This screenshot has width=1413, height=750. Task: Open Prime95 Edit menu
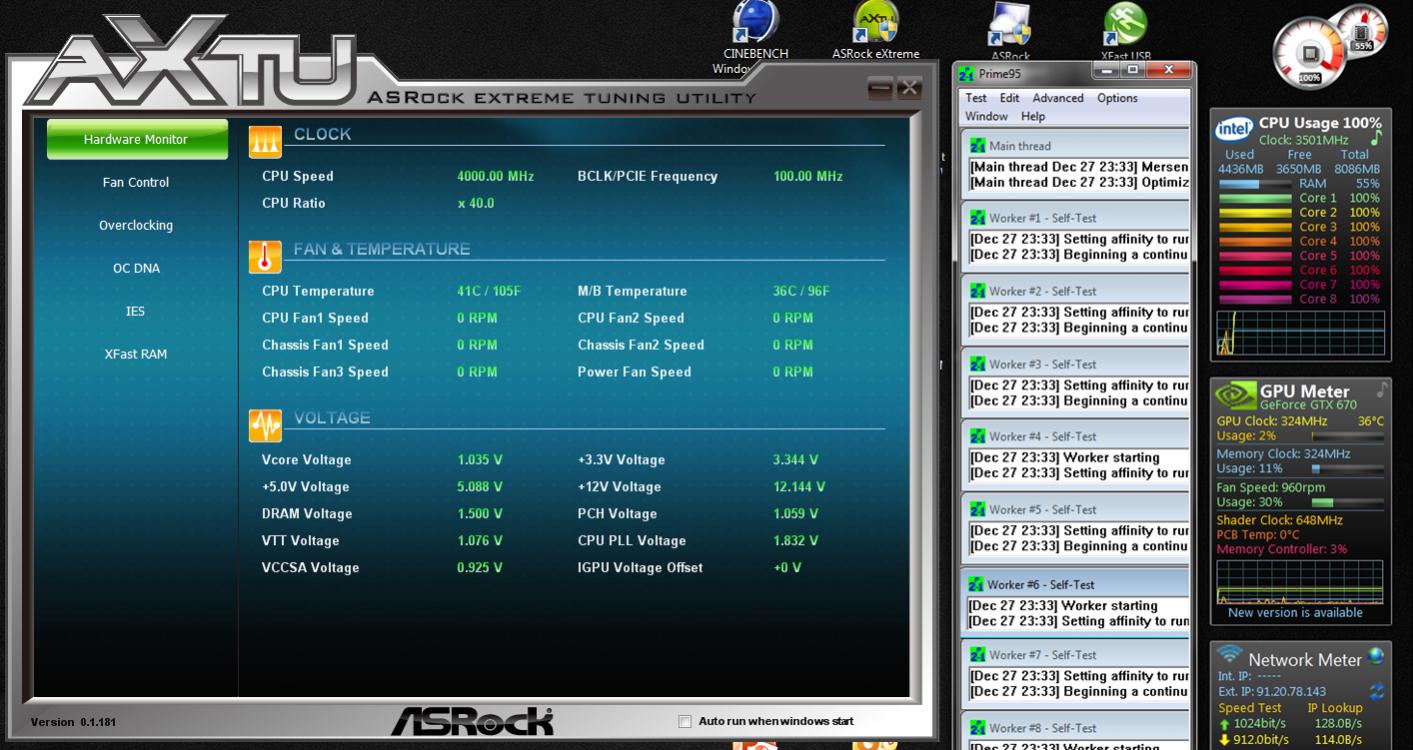pos(1010,98)
